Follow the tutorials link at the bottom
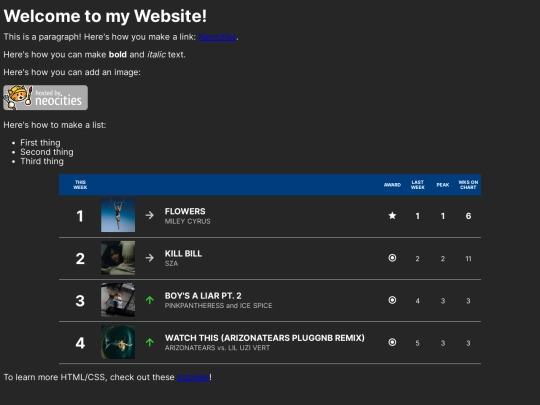This screenshot has width=540, height=405. (x=194, y=377)
